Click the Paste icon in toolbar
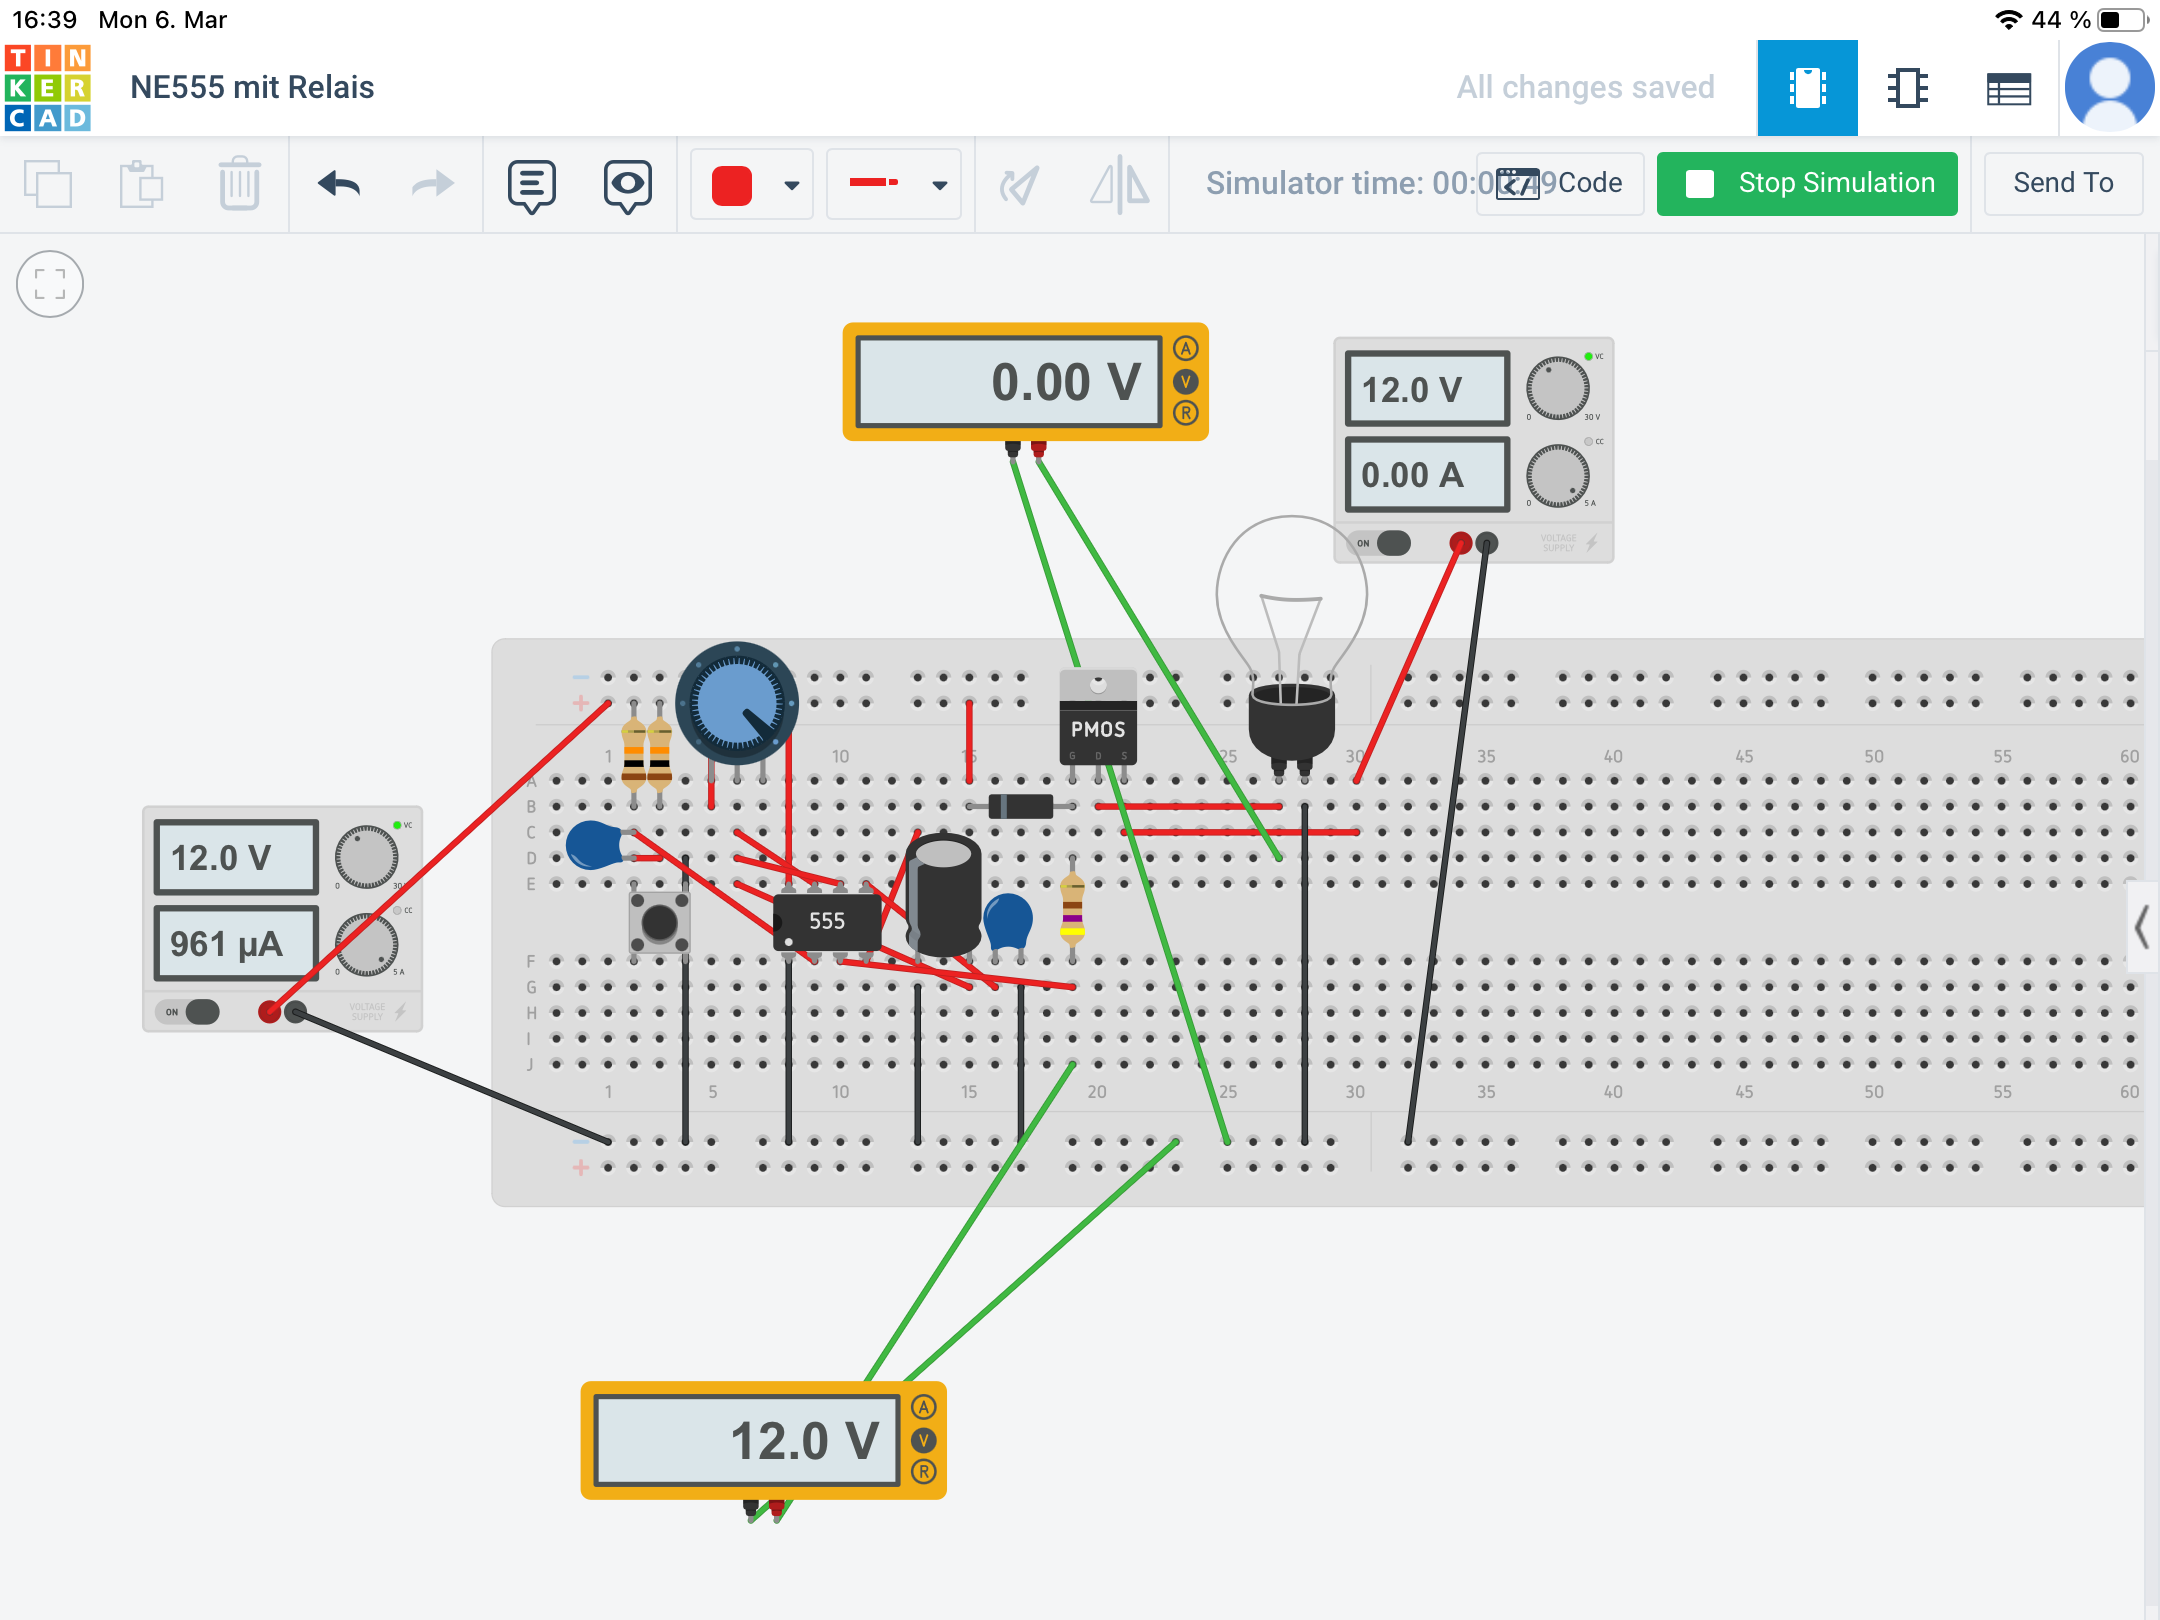Screen dimensions: 2160x1620 (x=142, y=184)
